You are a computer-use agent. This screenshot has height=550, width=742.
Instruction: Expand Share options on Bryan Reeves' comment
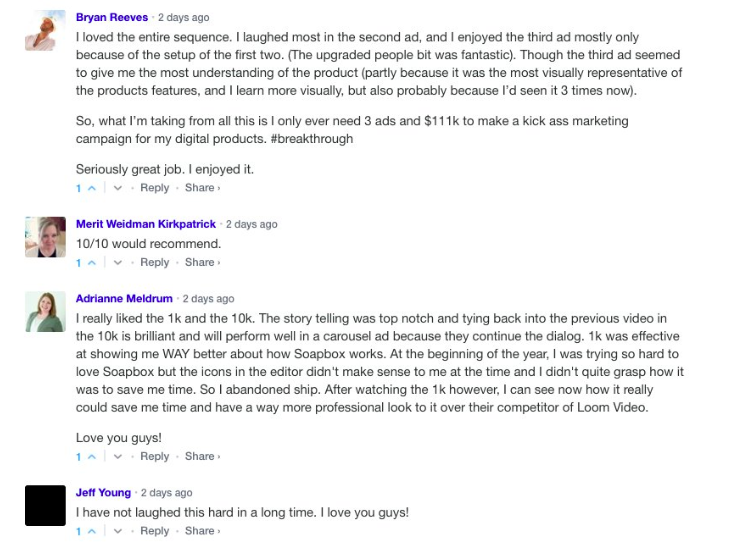coord(203,188)
